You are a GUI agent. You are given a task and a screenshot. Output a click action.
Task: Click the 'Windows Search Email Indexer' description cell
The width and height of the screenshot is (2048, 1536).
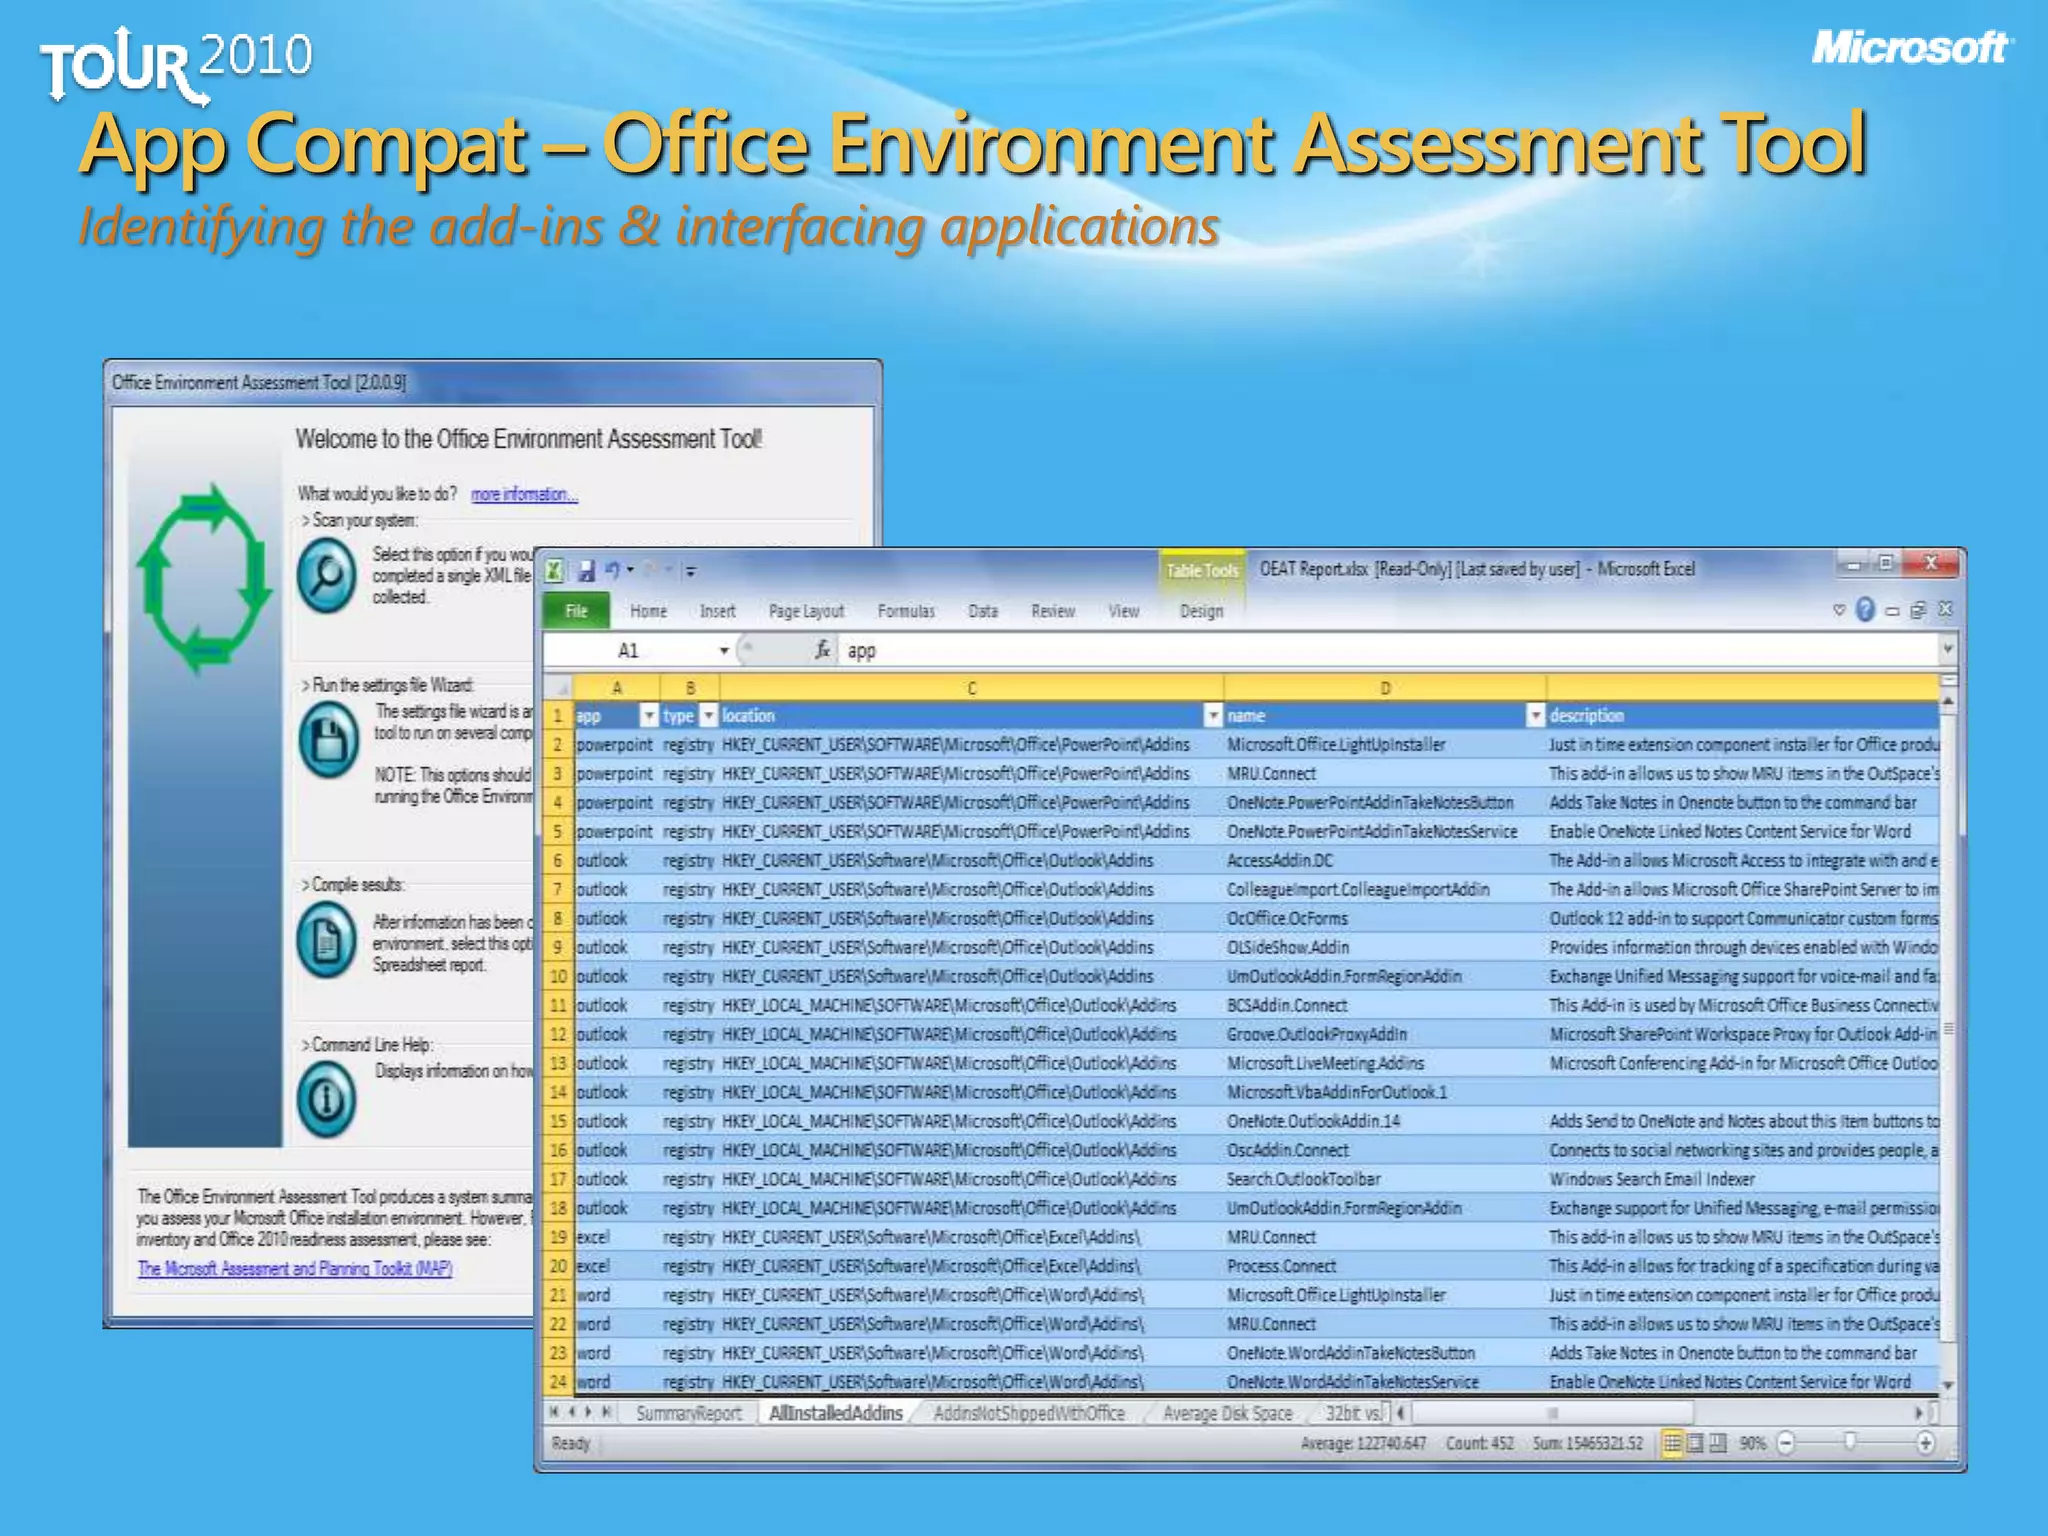[x=1743, y=1179]
